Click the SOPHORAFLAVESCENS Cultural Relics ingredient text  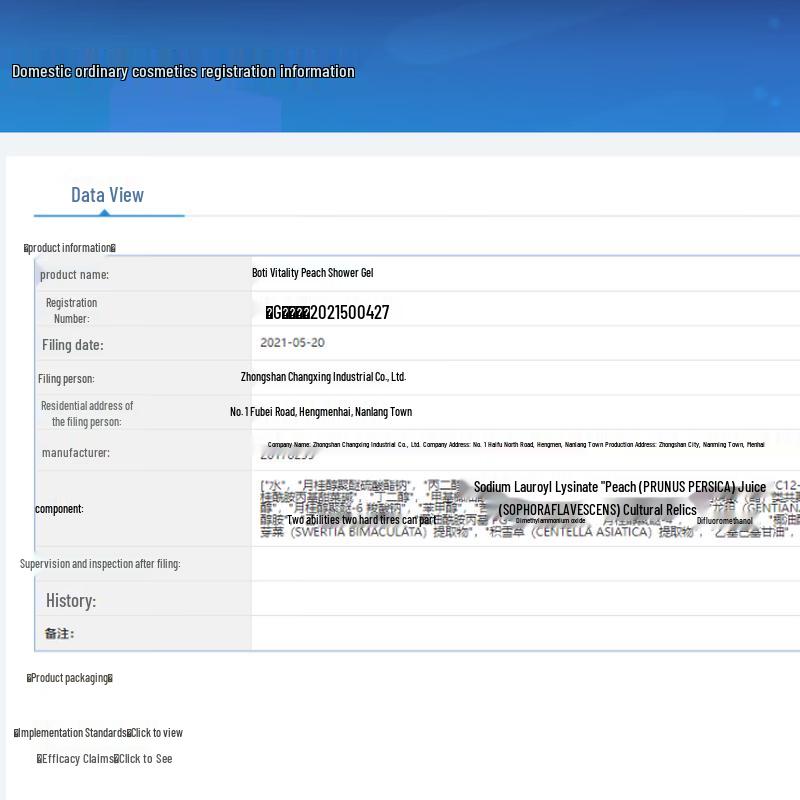tap(597, 510)
